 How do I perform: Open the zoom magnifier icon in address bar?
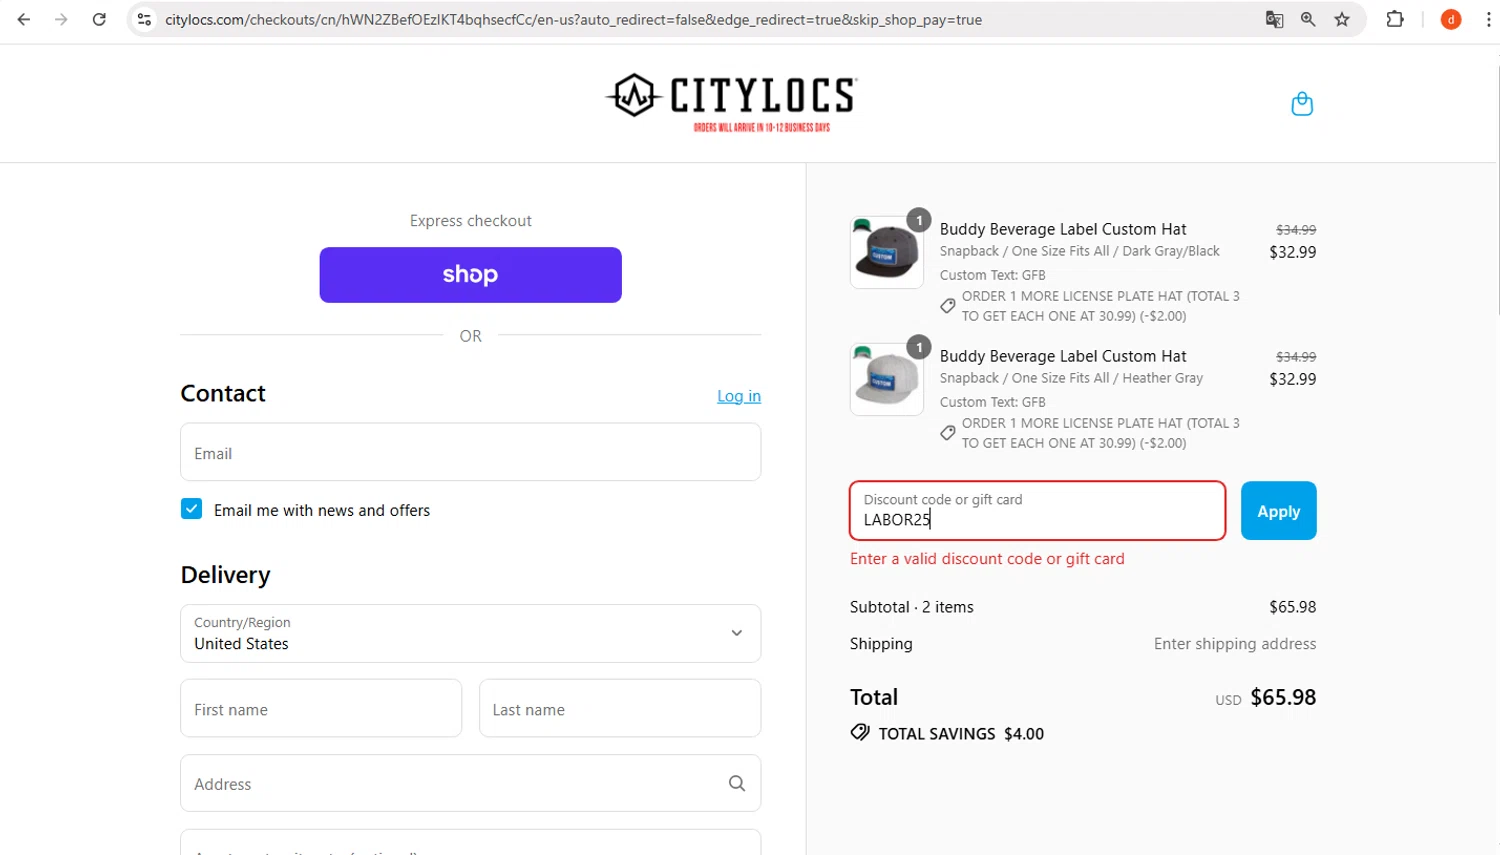[x=1308, y=19]
